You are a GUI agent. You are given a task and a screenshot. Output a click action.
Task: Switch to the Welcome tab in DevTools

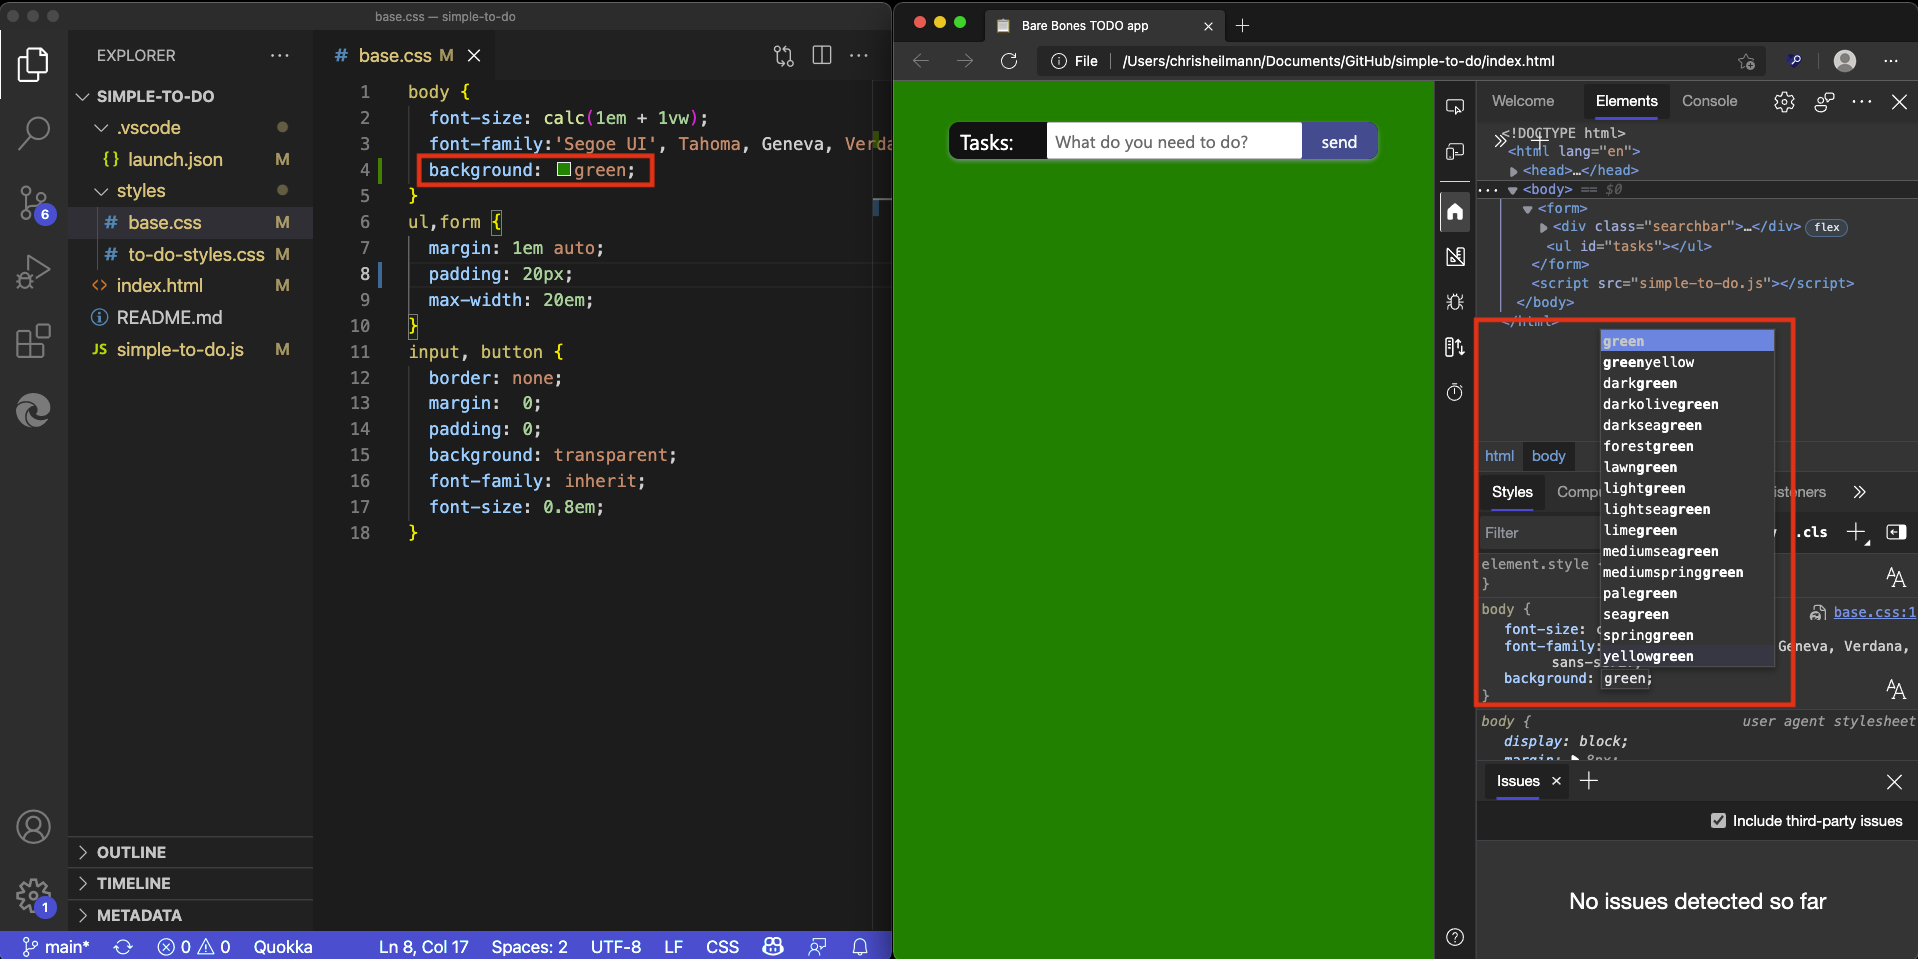point(1523,101)
